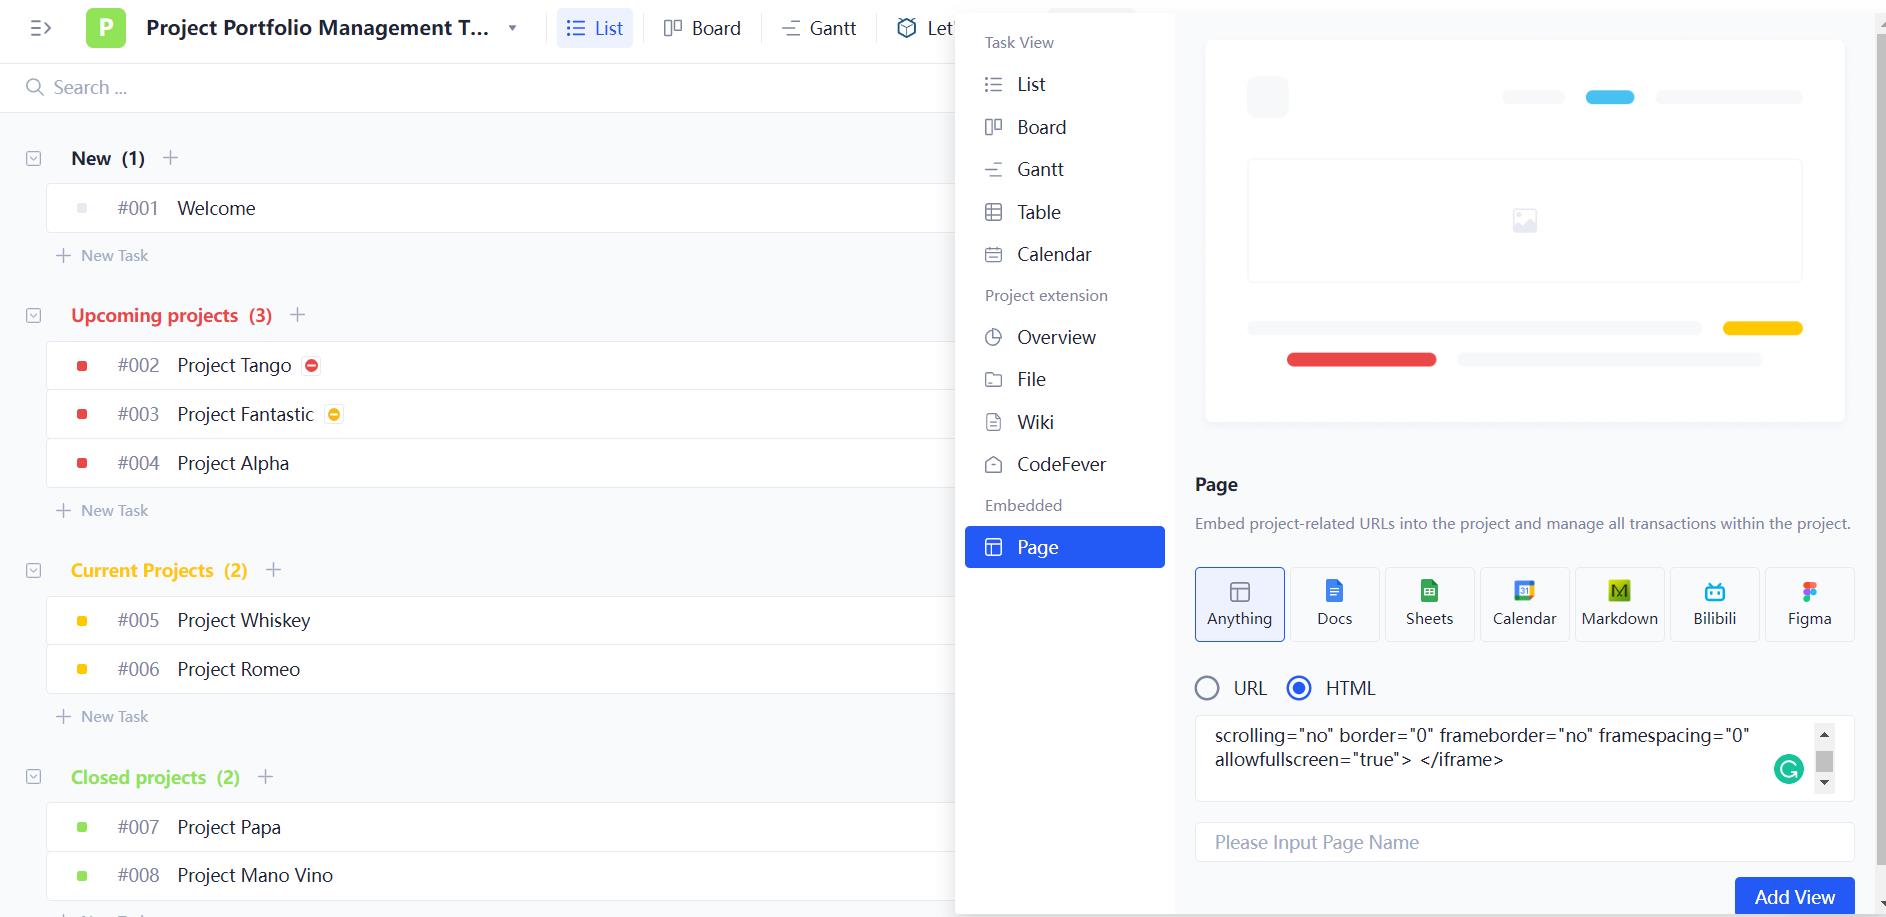Image resolution: width=1886 pixels, height=917 pixels.
Task: Open the Overview project extension
Action: (x=1055, y=337)
